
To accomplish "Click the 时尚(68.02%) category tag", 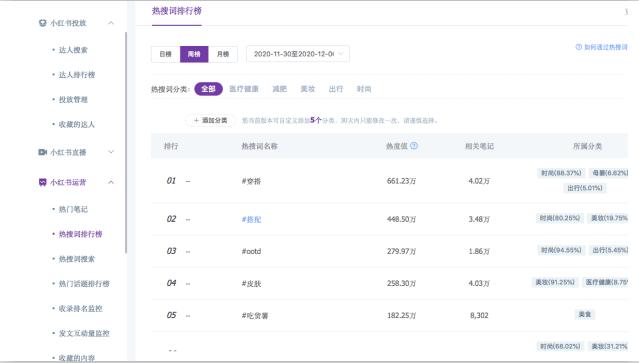I will pos(560,346).
